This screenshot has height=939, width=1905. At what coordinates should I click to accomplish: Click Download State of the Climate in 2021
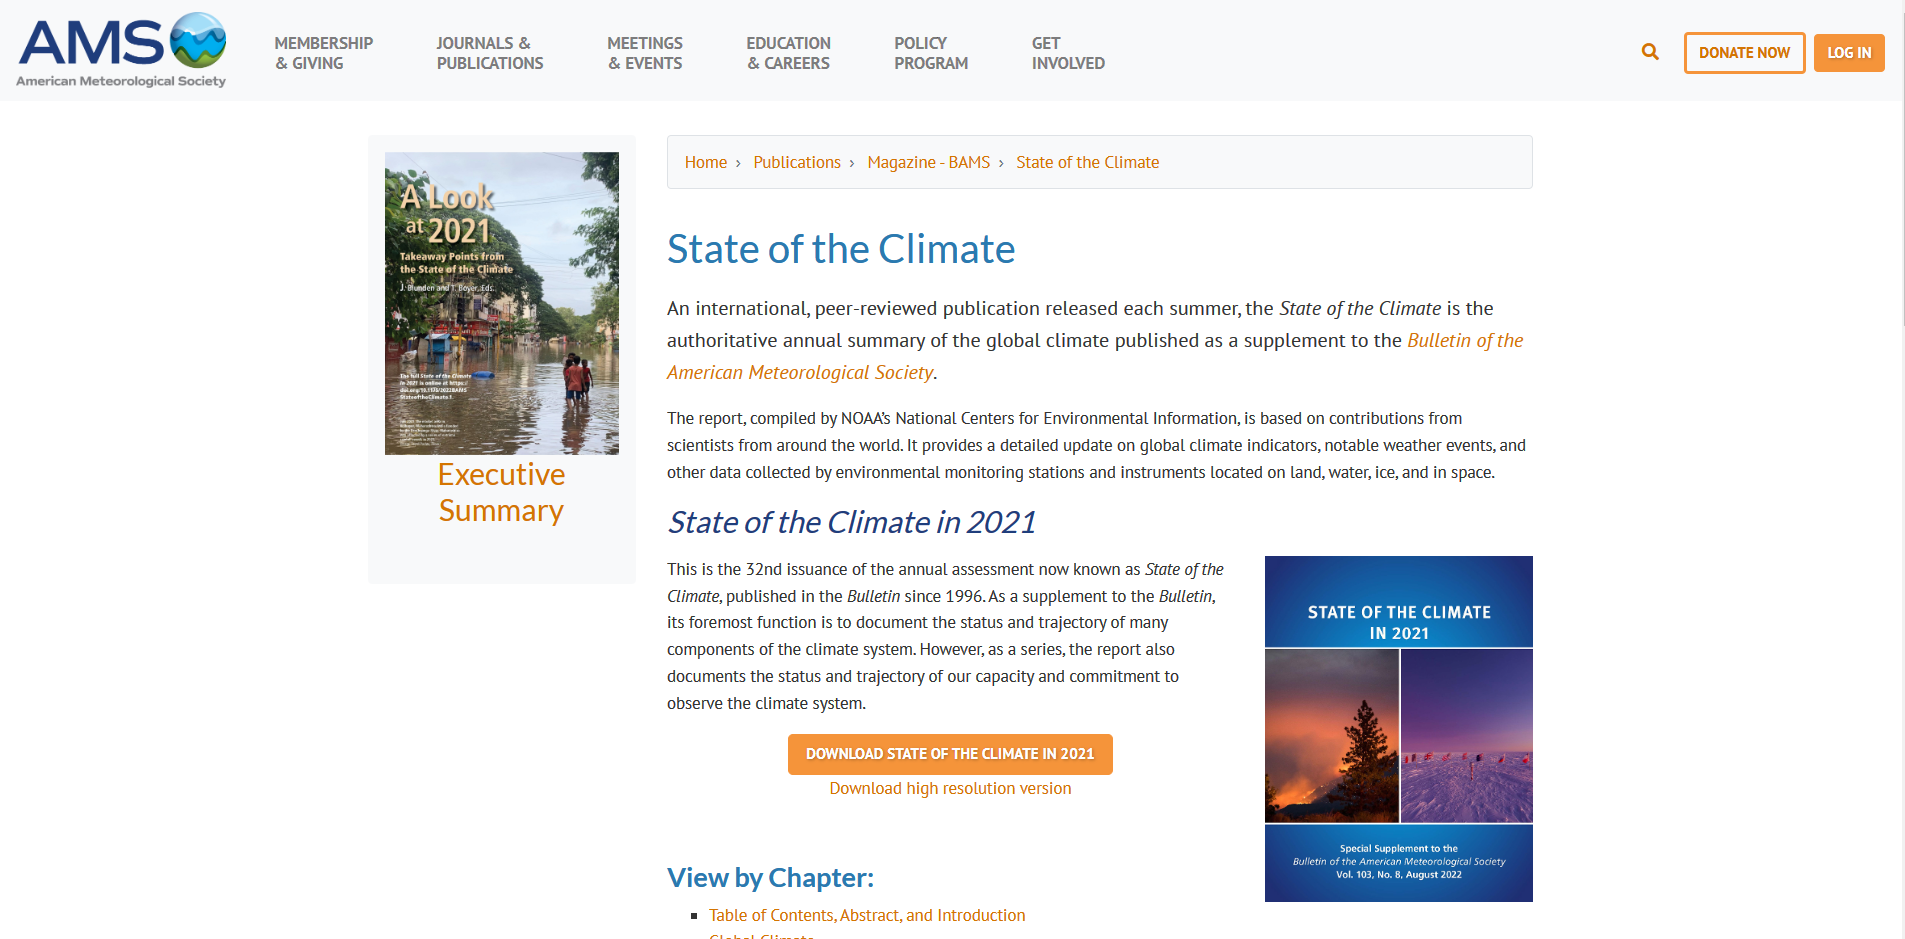pos(950,754)
